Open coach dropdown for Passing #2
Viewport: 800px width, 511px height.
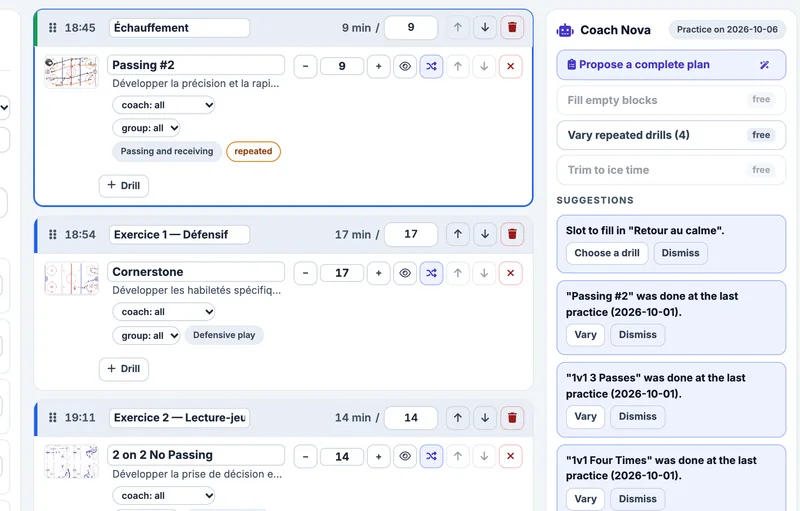point(164,105)
